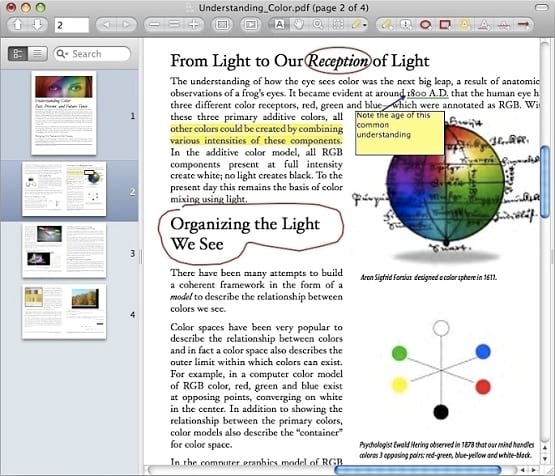Image resolution: width=555 pixels, height=476 pixels.
Task: Select the circle annotation around 'Reception'
Action: click(338, 61)
